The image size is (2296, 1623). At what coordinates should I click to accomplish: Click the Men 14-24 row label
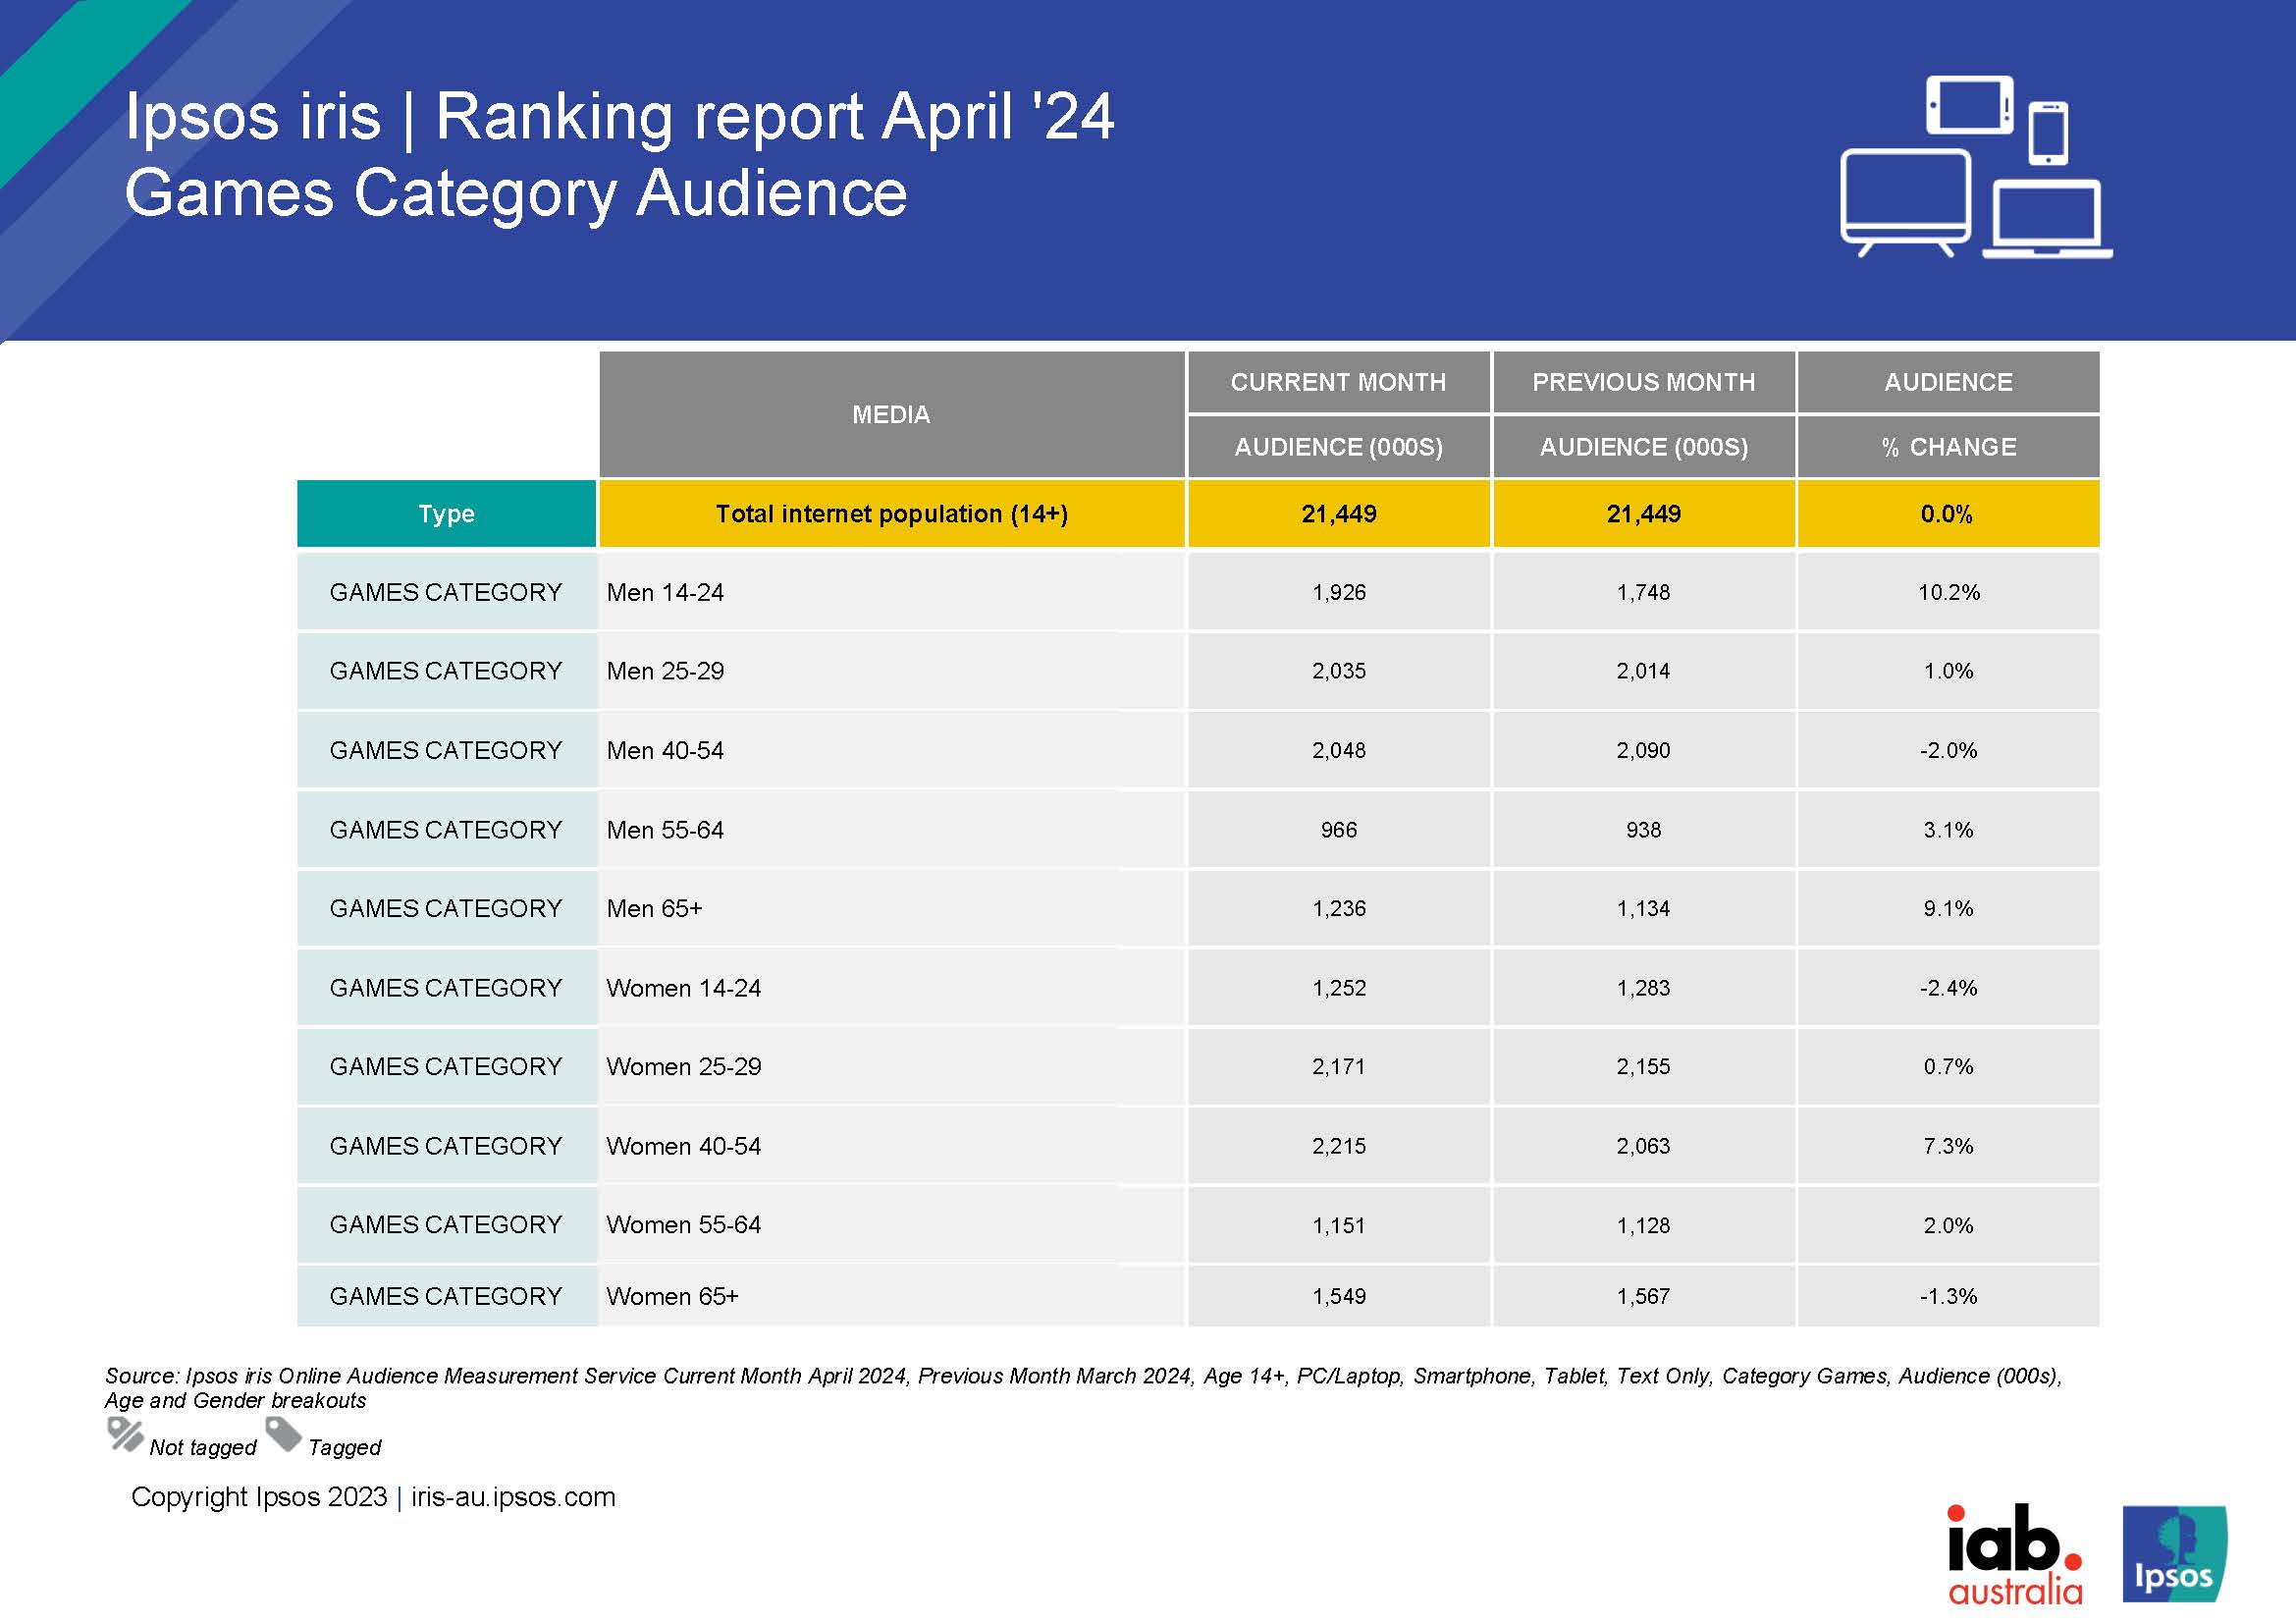click(x=665, y=592)
